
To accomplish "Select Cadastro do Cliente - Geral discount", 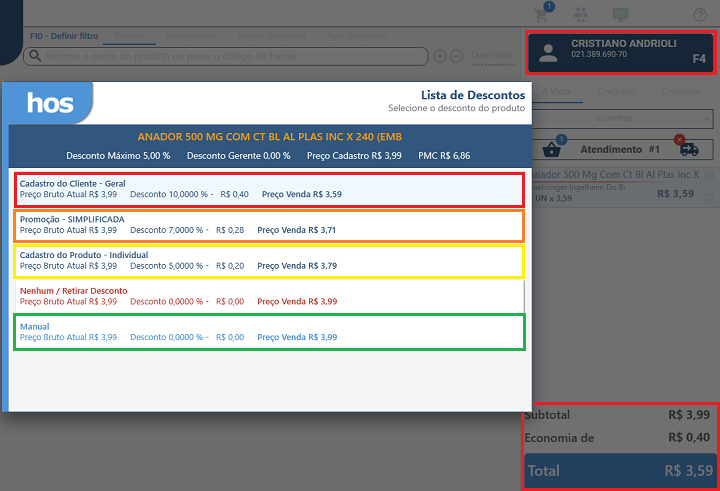I will 268,189.
